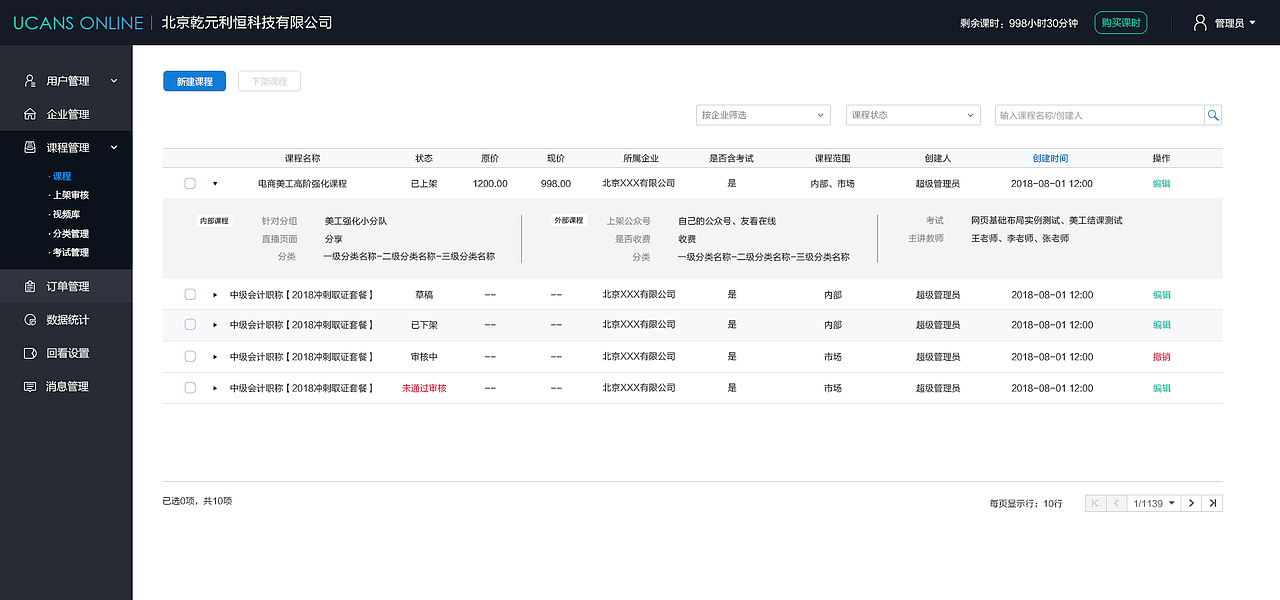Click the 新建课程 button

(x=194, y=81)
